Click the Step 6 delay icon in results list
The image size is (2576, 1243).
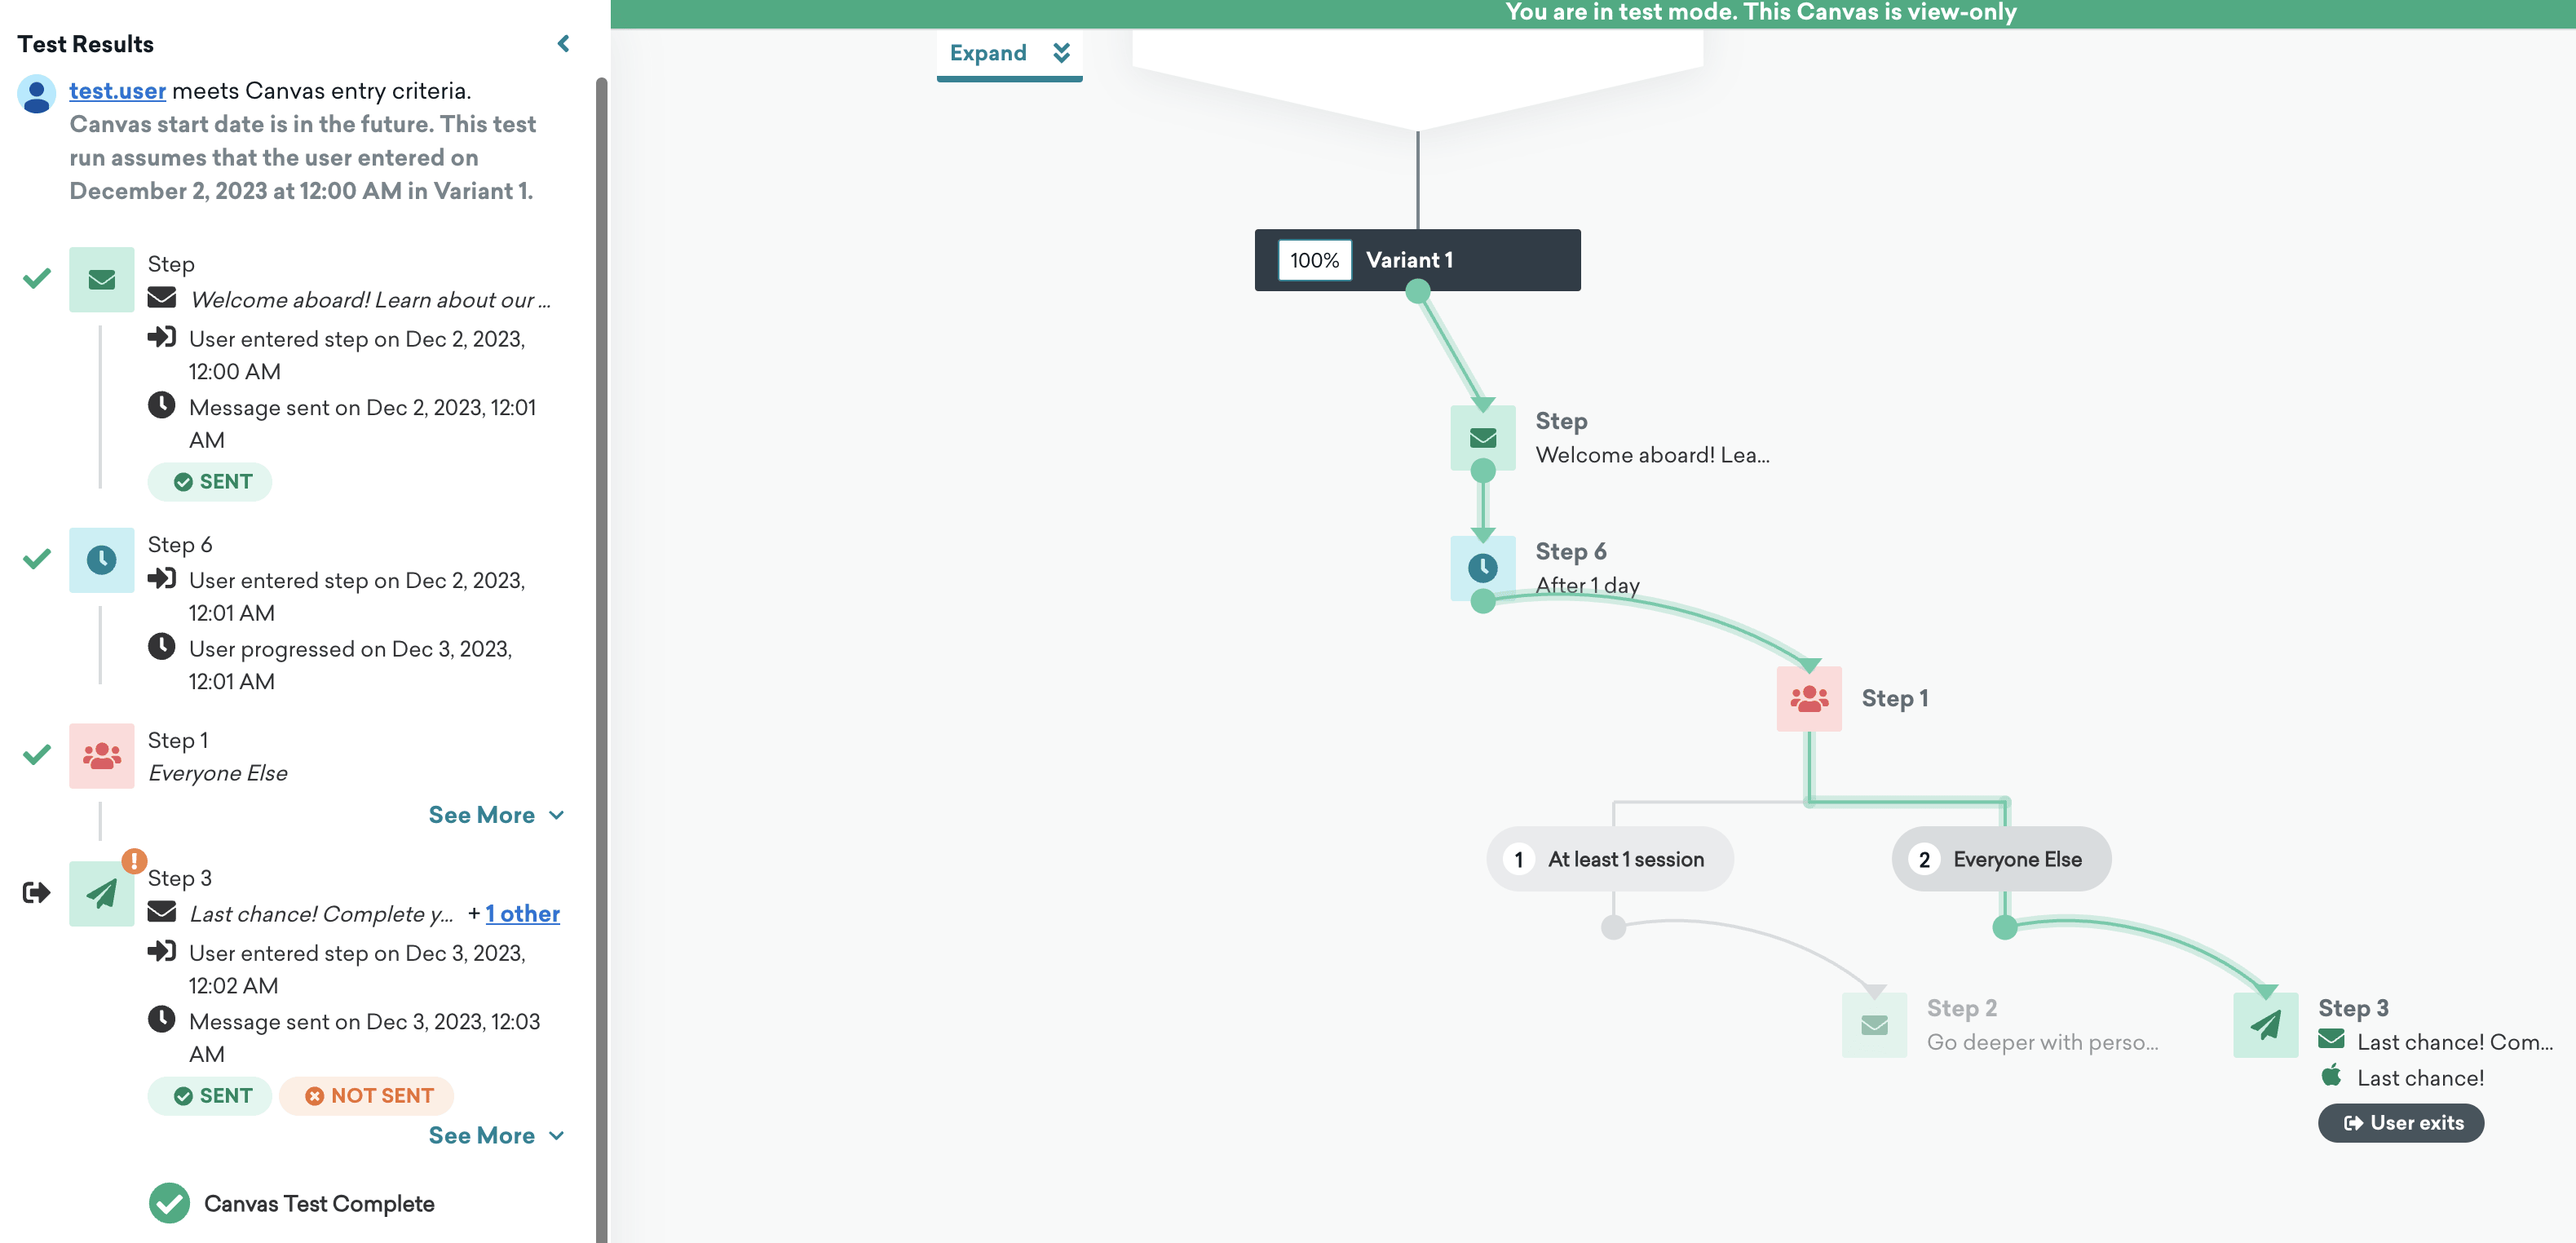[x=102, y=560]
